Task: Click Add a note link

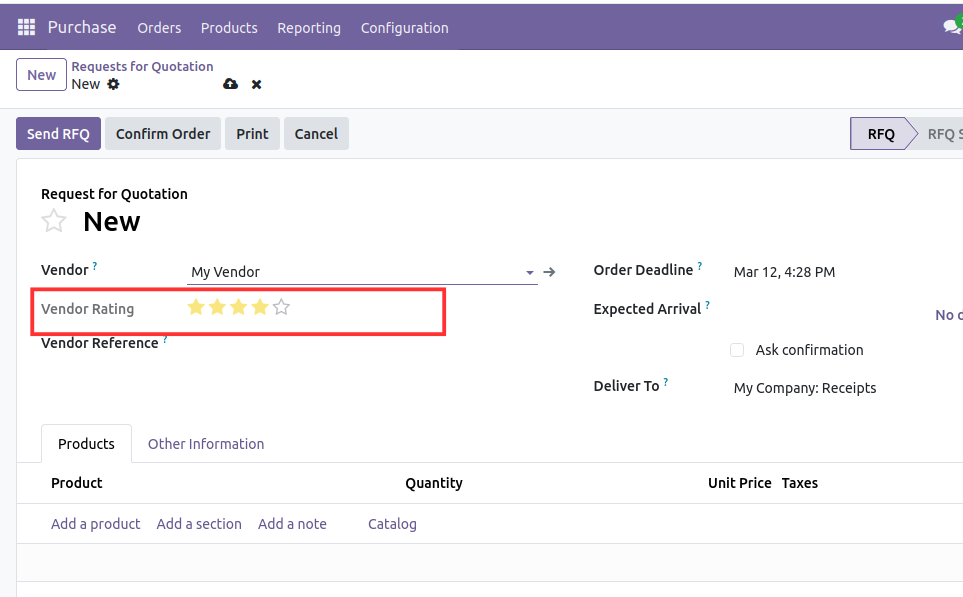Action: click(x=292, y=524)
